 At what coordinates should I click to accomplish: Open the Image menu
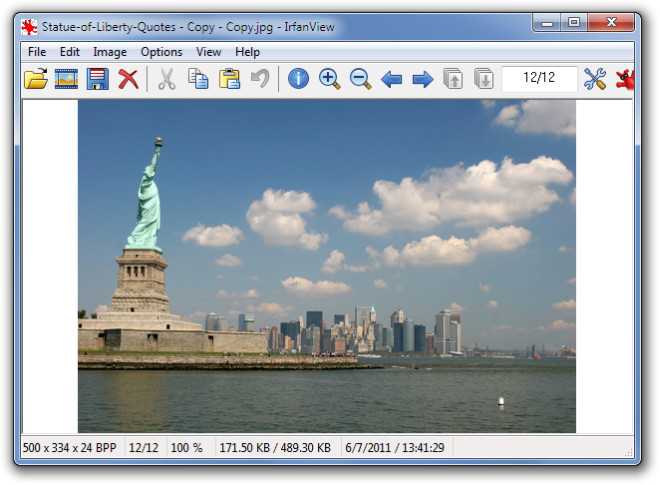click(110, 52)
